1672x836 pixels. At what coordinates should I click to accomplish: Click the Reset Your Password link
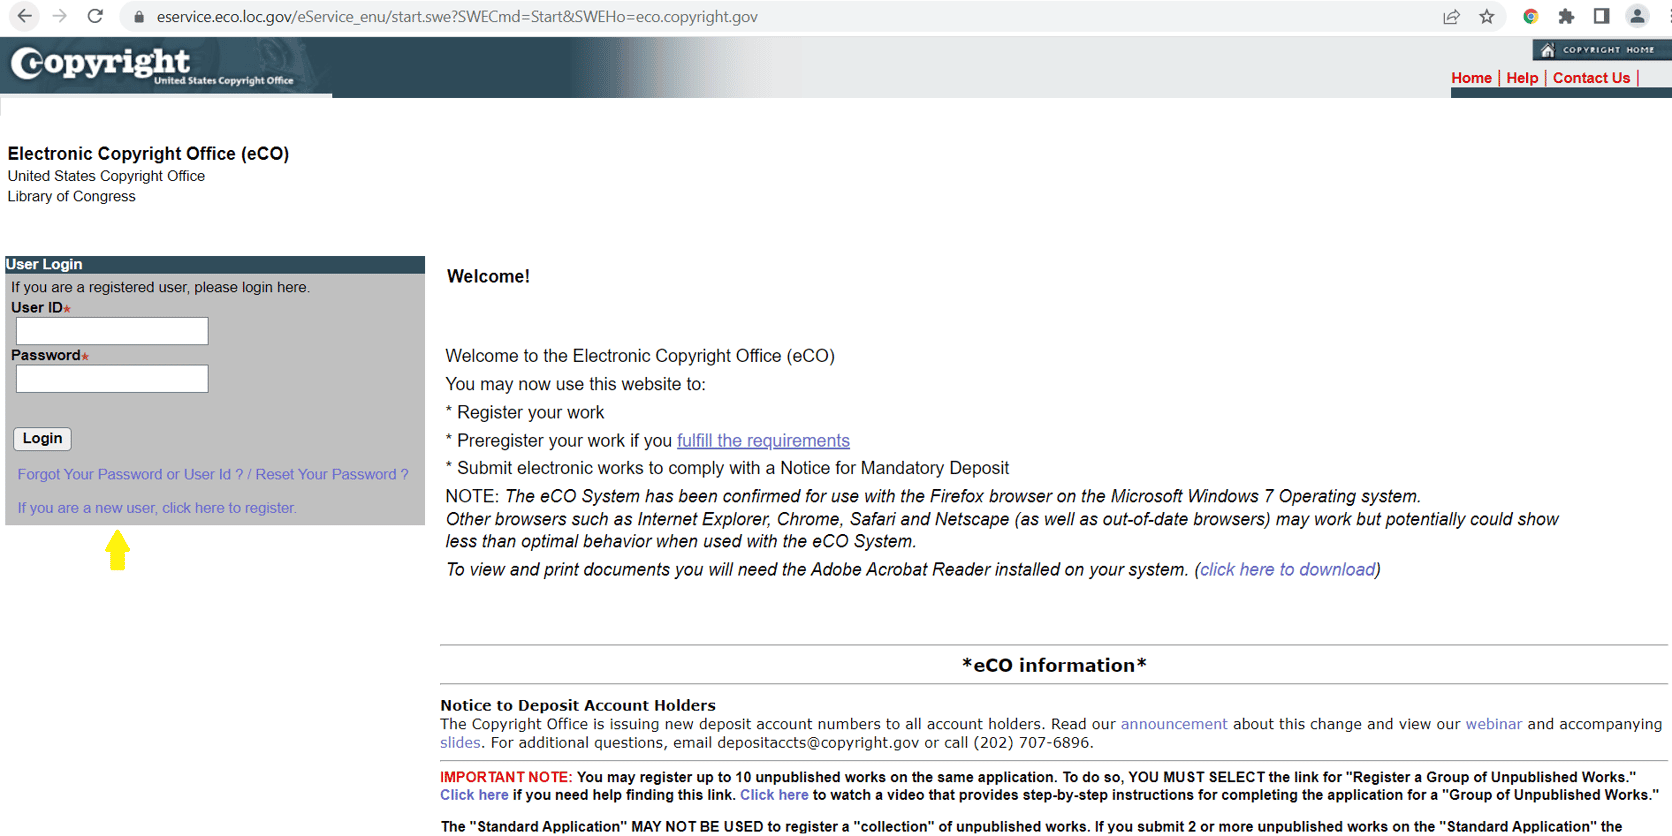(332, 474)
